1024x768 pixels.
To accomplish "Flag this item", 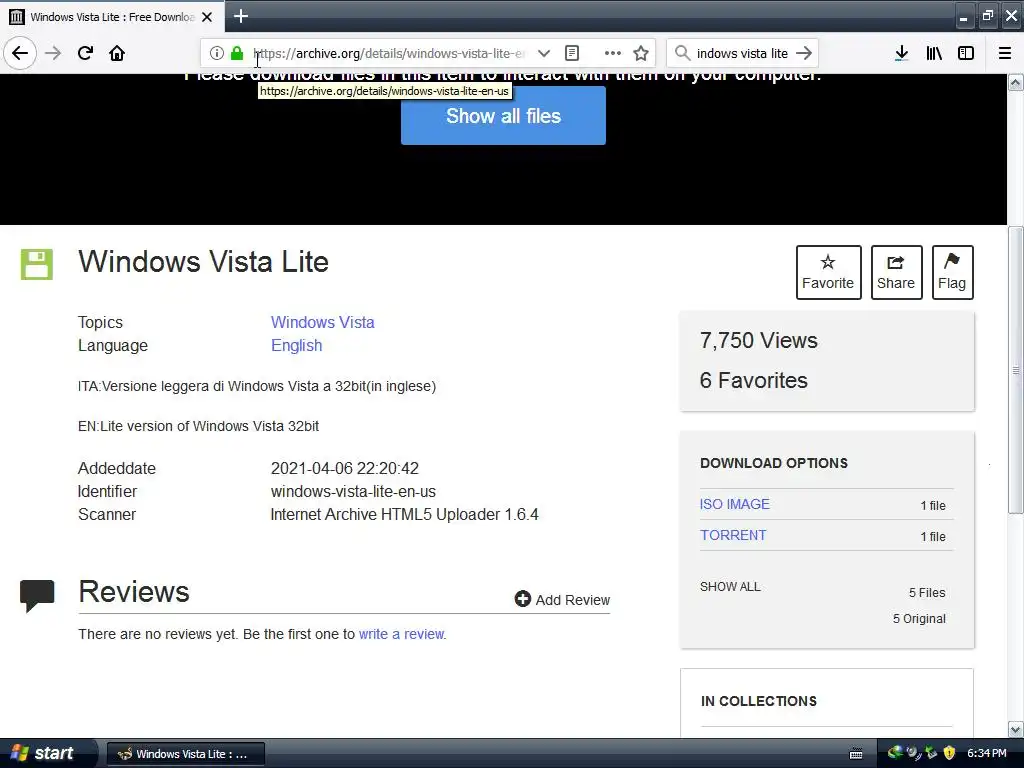I will 952,272.
